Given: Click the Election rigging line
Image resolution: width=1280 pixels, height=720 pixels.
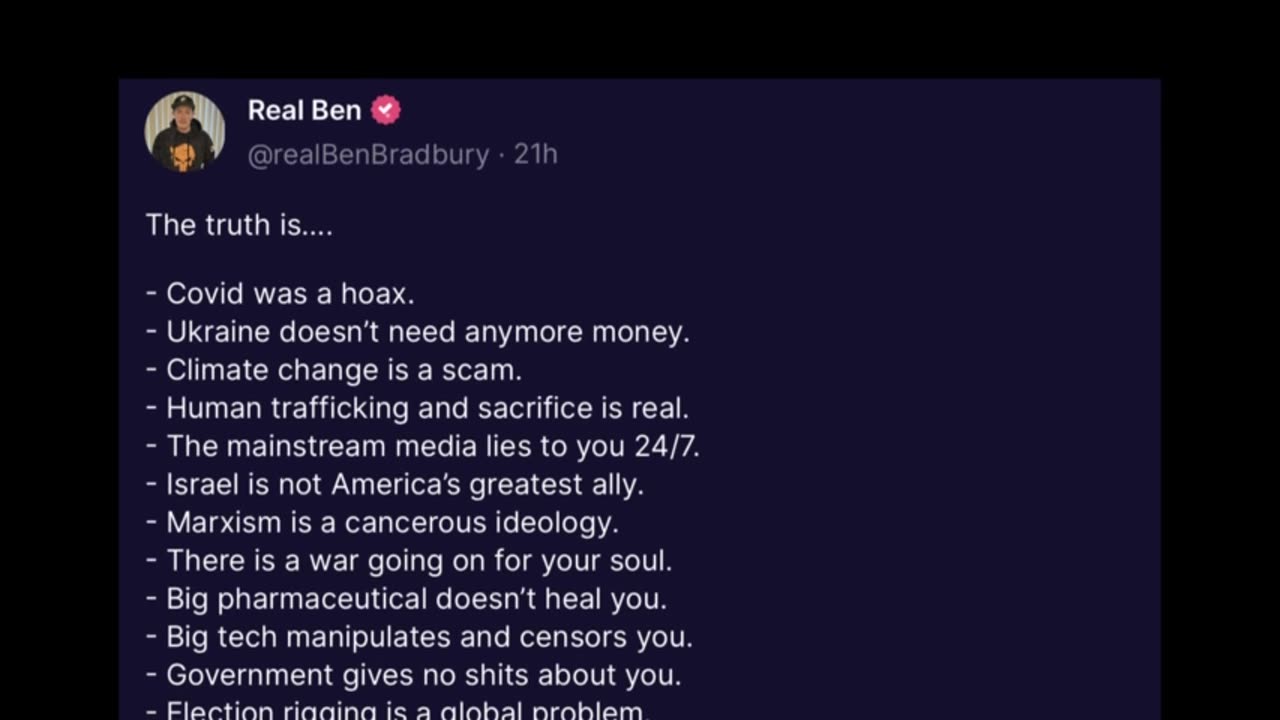Looking at the screenshot, I should point(398,710).
